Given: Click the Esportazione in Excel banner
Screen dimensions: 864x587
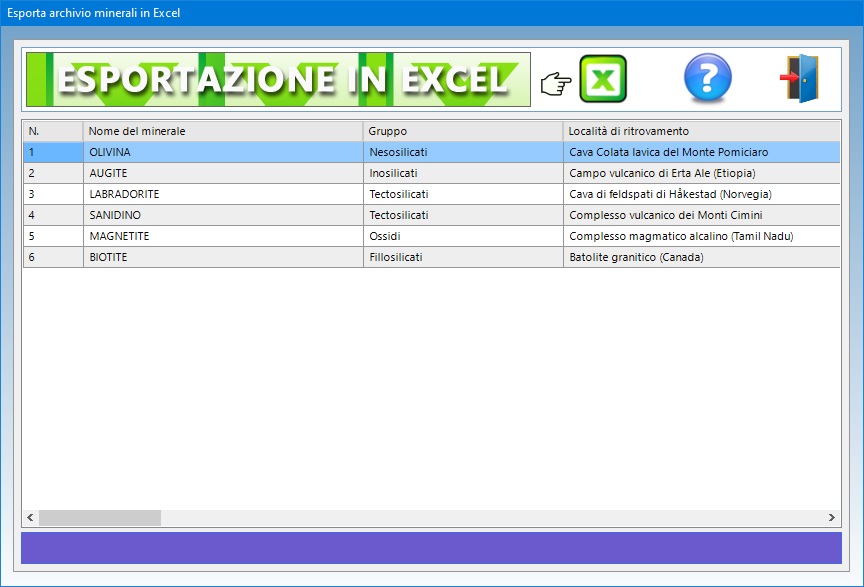Looking at the screenshot, I should coord(278,80).
